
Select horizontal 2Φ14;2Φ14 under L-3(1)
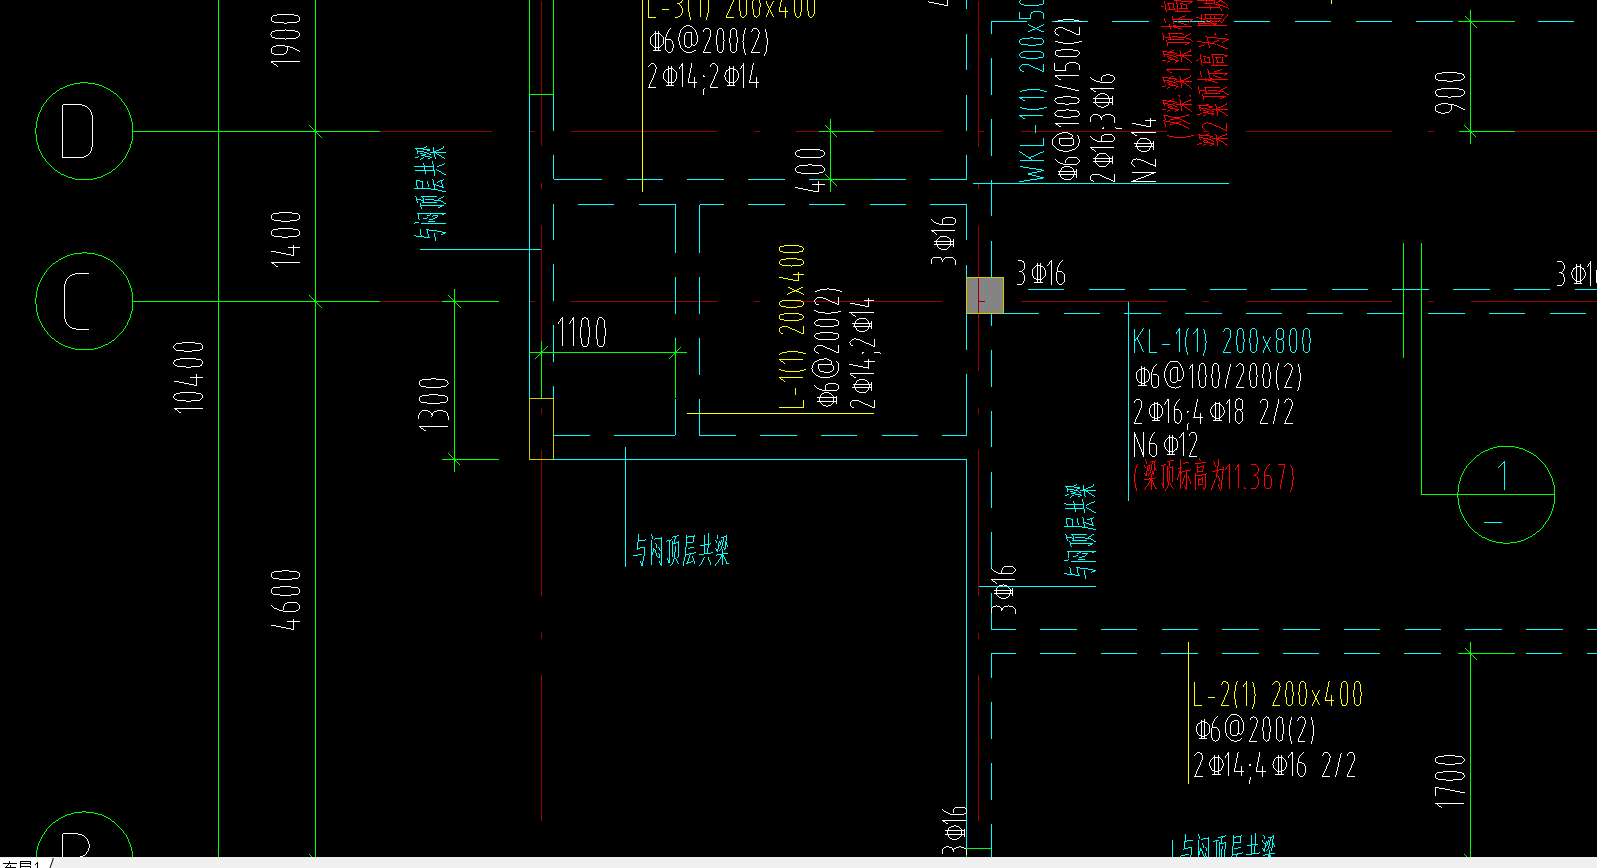pos(704,76)
